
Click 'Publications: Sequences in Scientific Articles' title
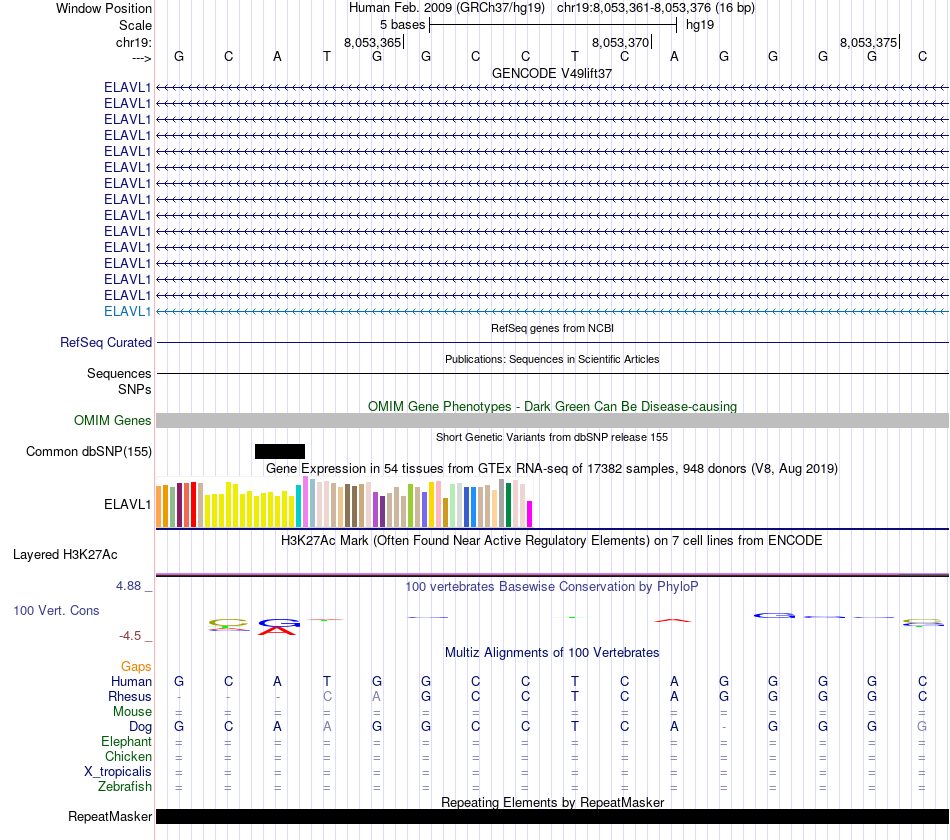(x=552, y=359)
